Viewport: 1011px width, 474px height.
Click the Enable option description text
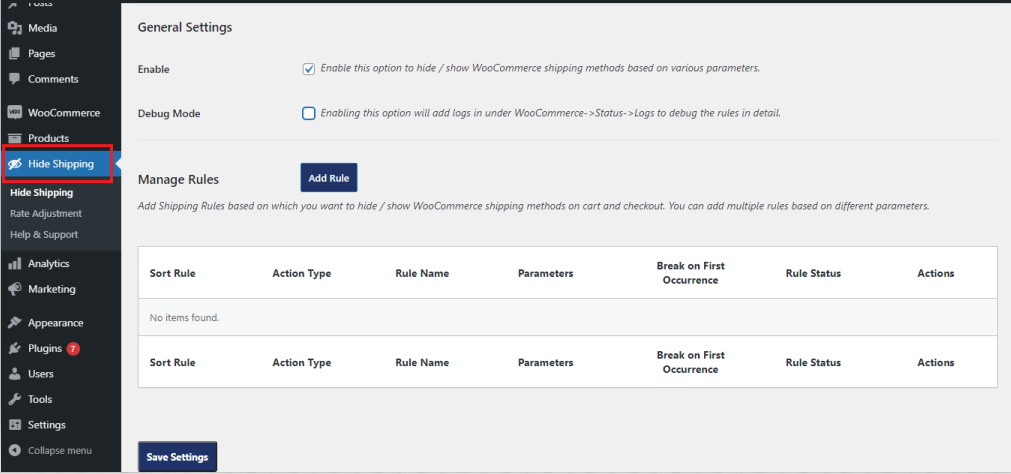[x=540, y=68]
